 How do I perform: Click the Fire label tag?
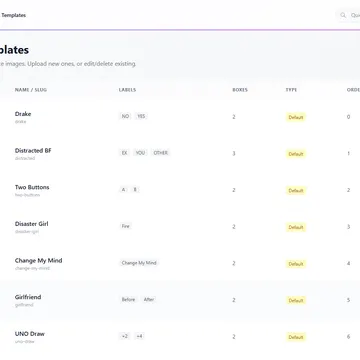(125, 226)
